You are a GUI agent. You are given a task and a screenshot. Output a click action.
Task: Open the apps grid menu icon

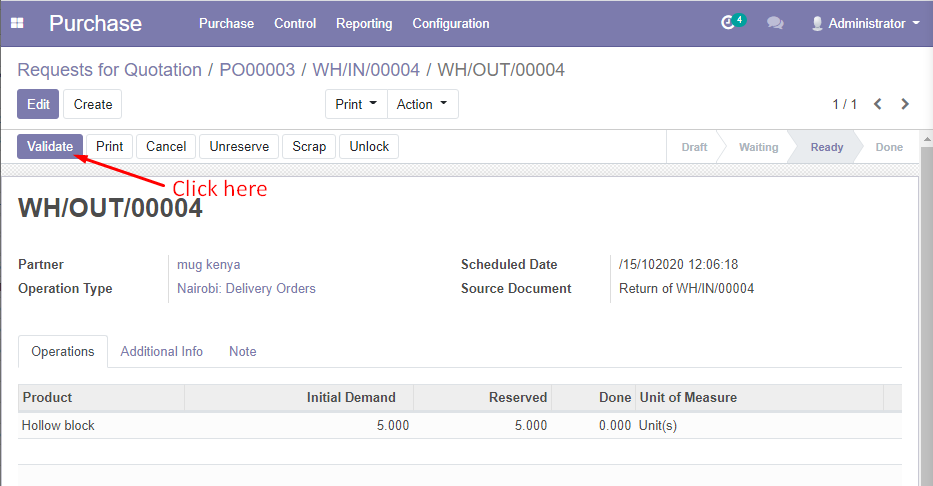point(17,23)
